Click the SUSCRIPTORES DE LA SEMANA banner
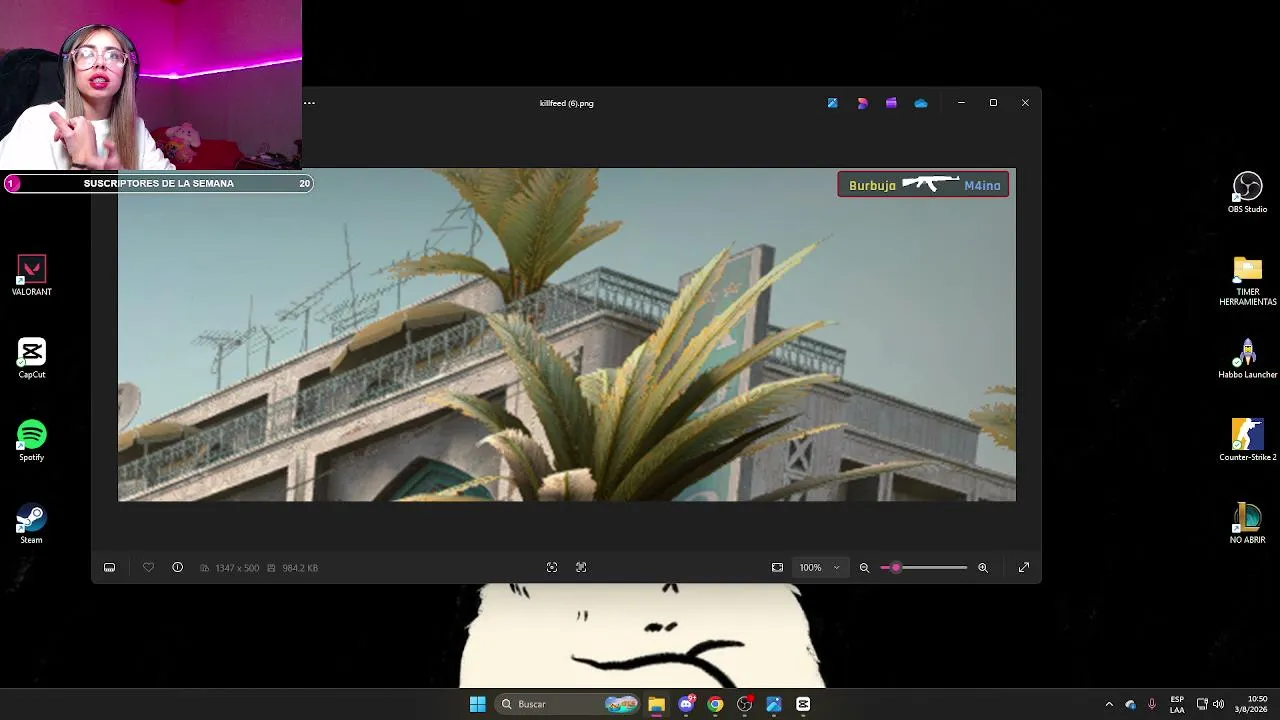This screenshot has width=1280, height=720. [159, 183]
